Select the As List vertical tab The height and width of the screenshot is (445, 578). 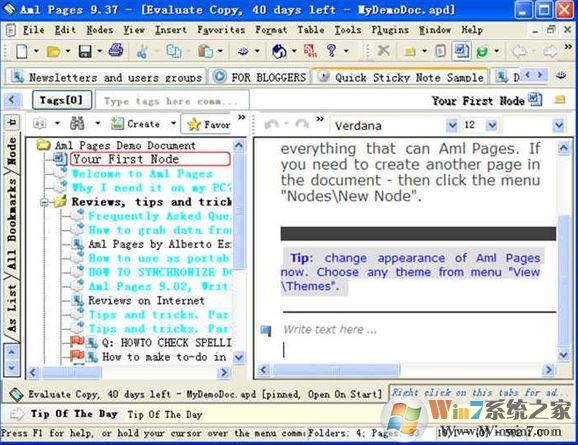(12, 309)
